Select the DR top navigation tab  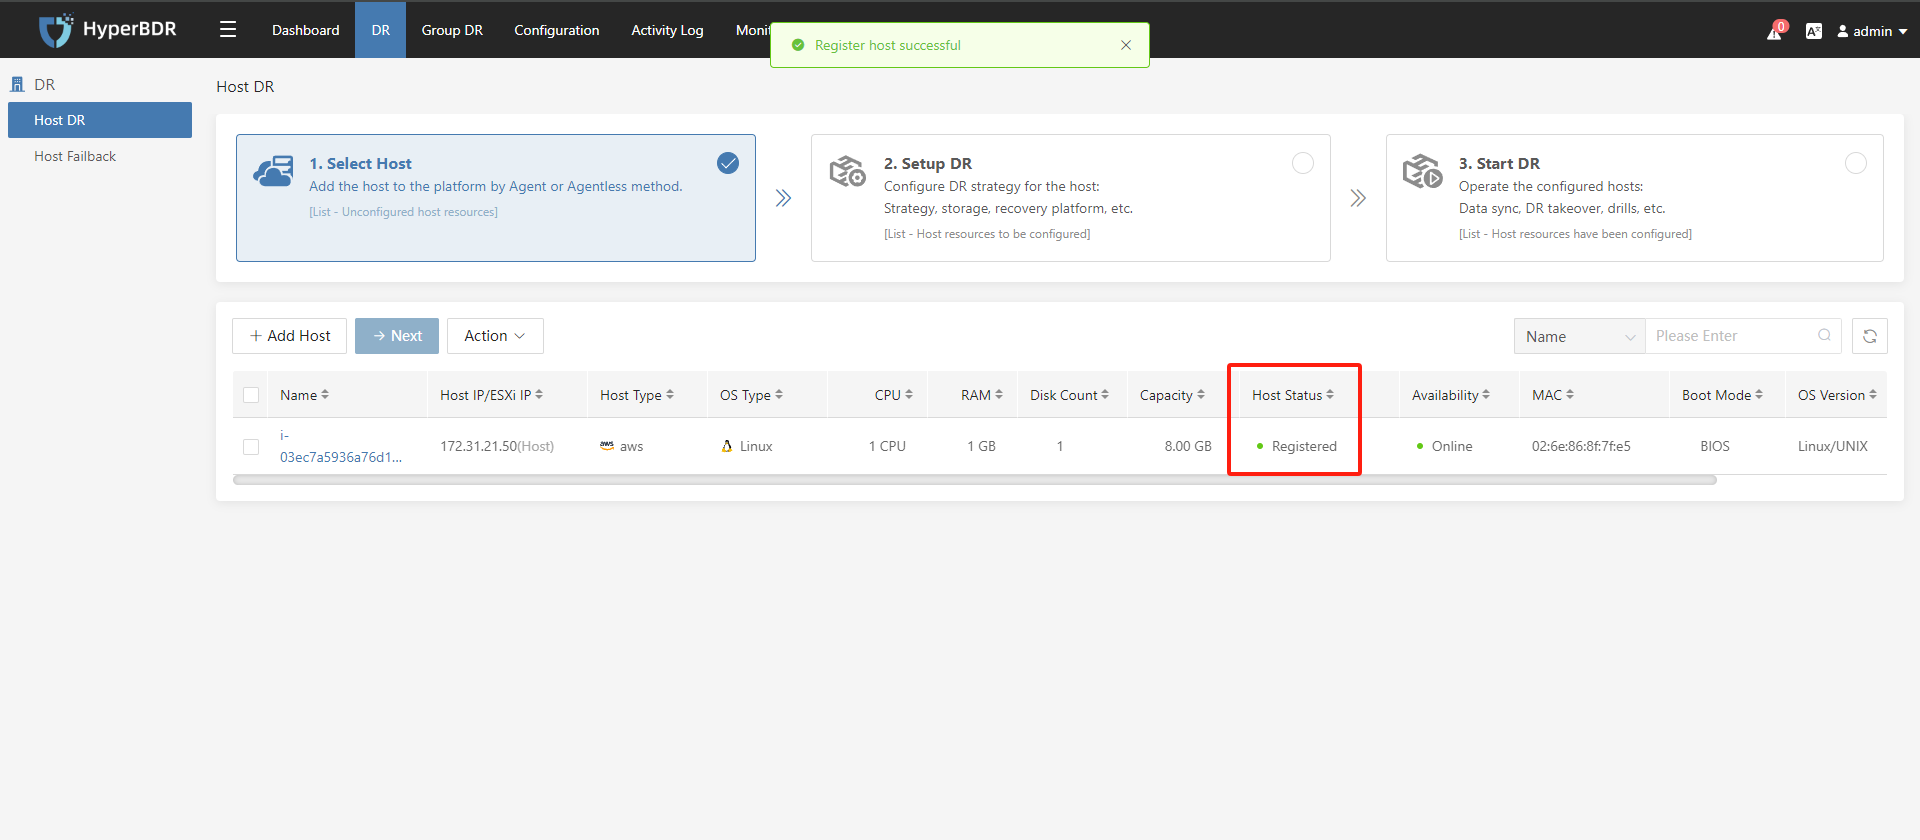click(x=381, y=30)
